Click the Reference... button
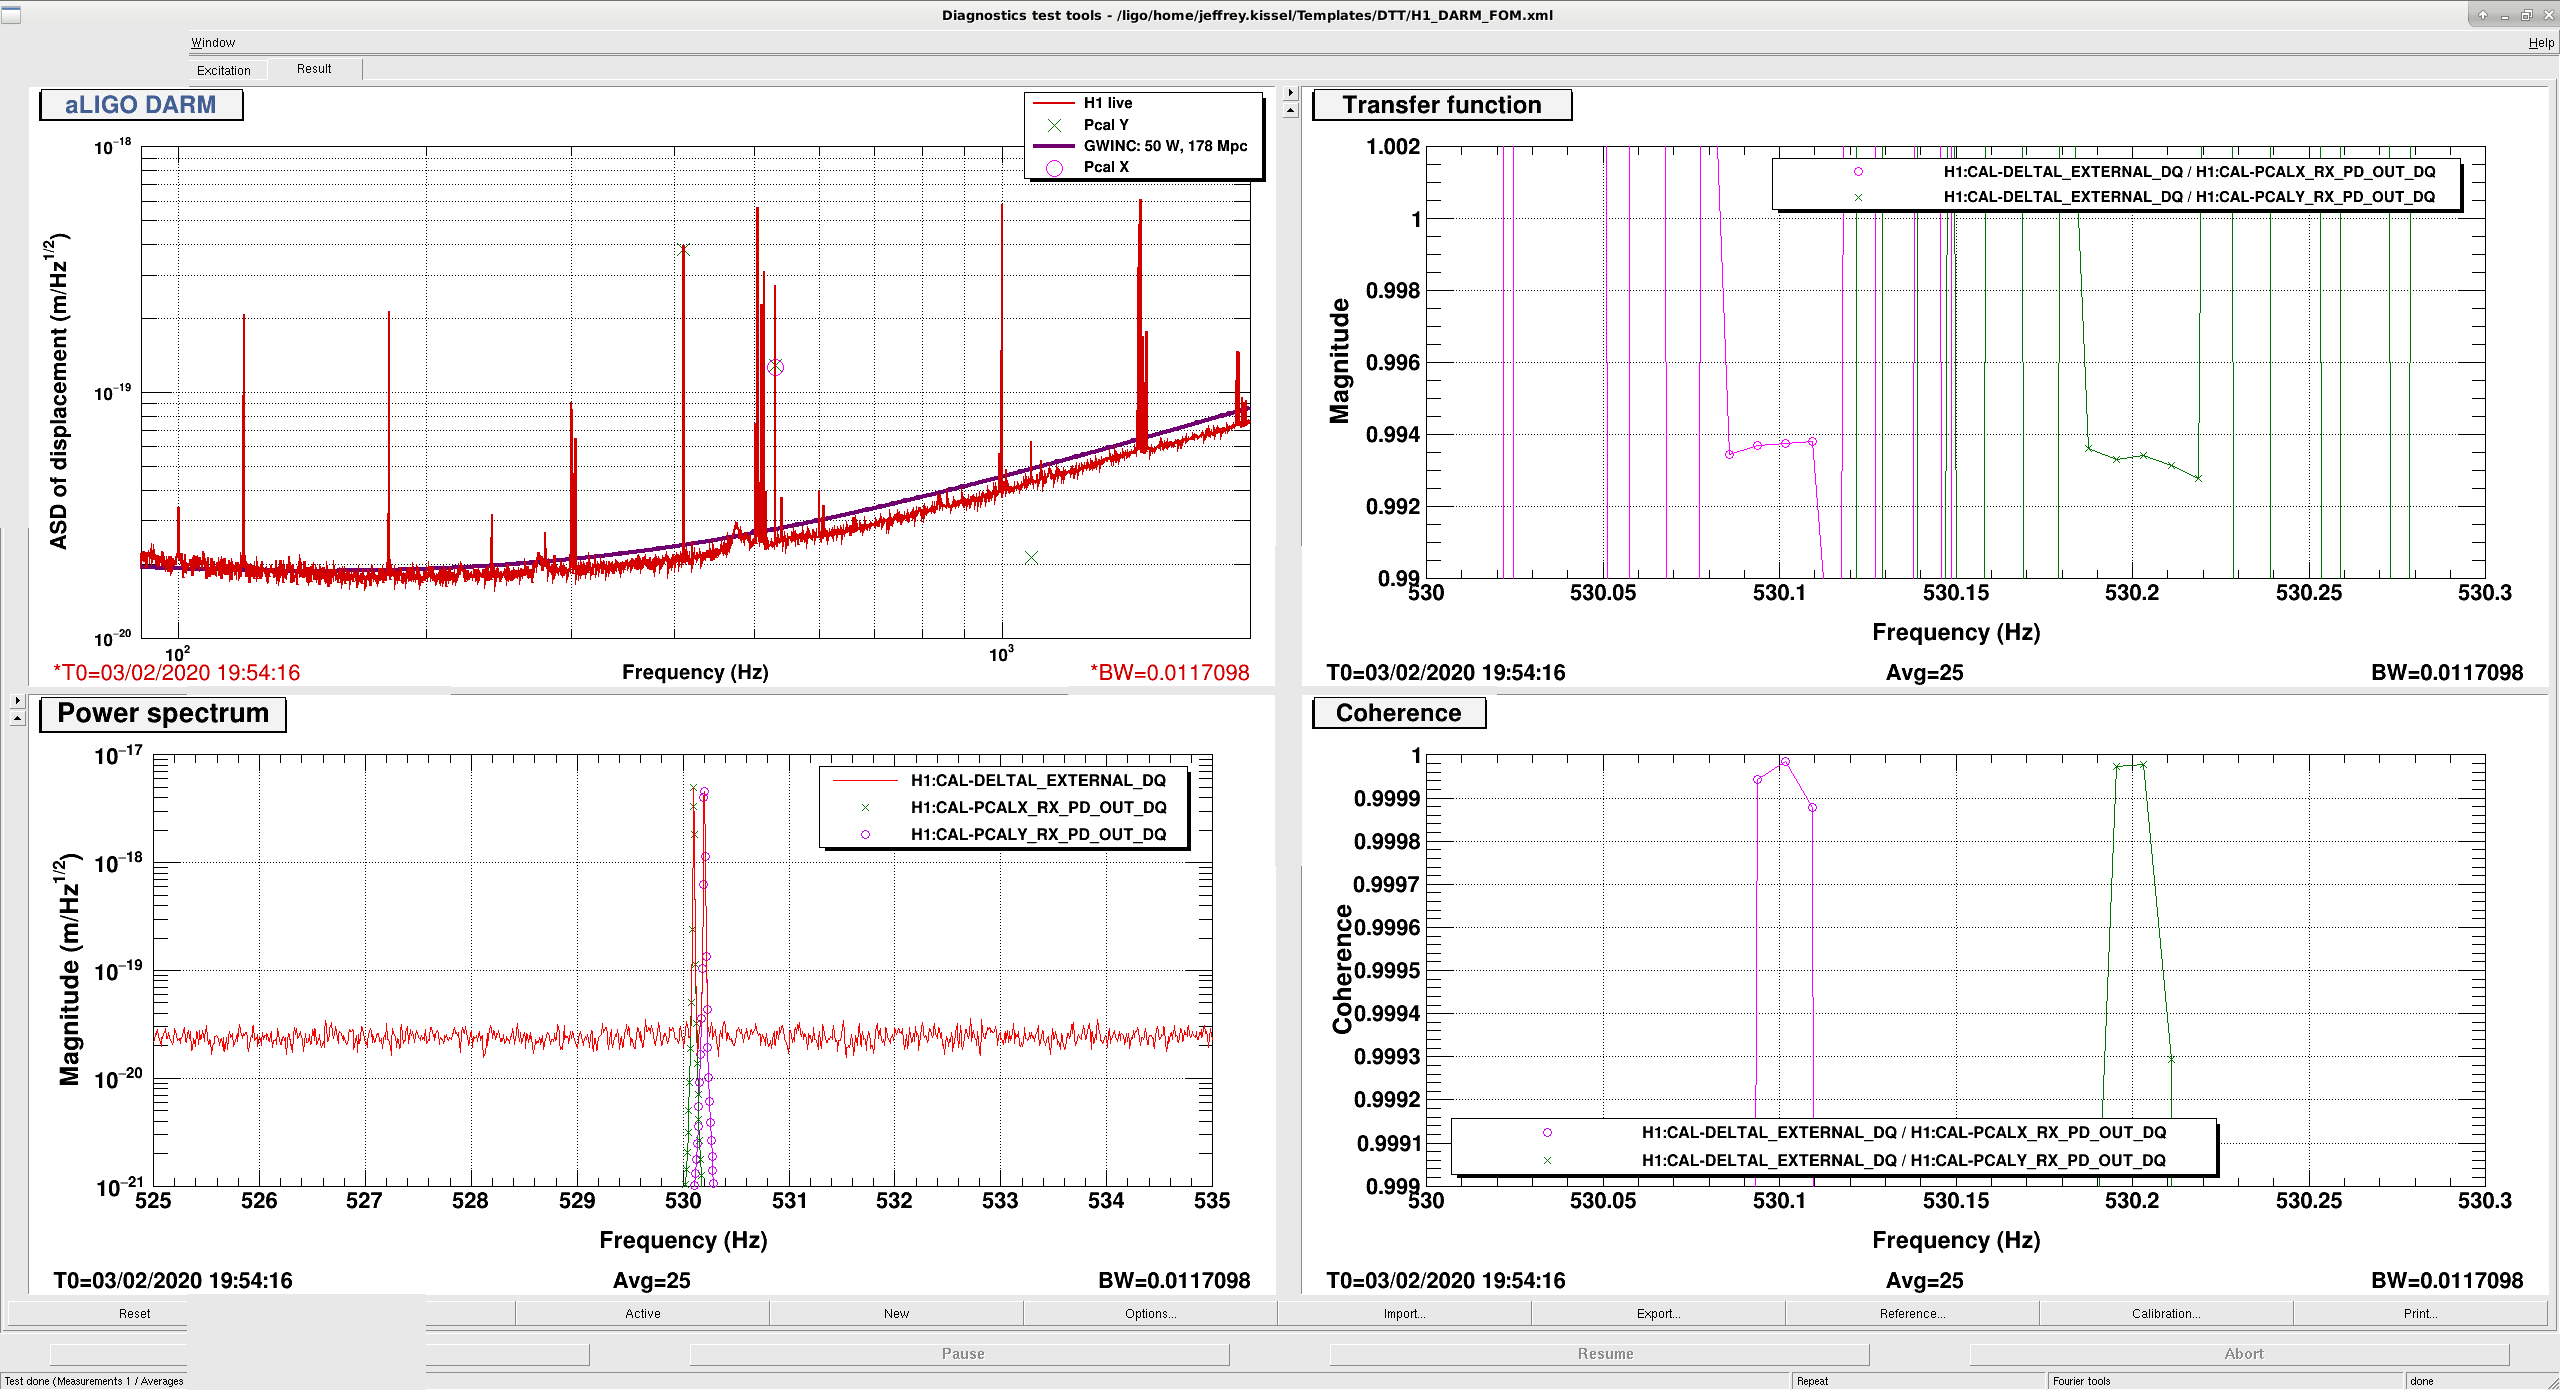This screenshot has width=2560, height=1390. [x=1911, y=1313]
